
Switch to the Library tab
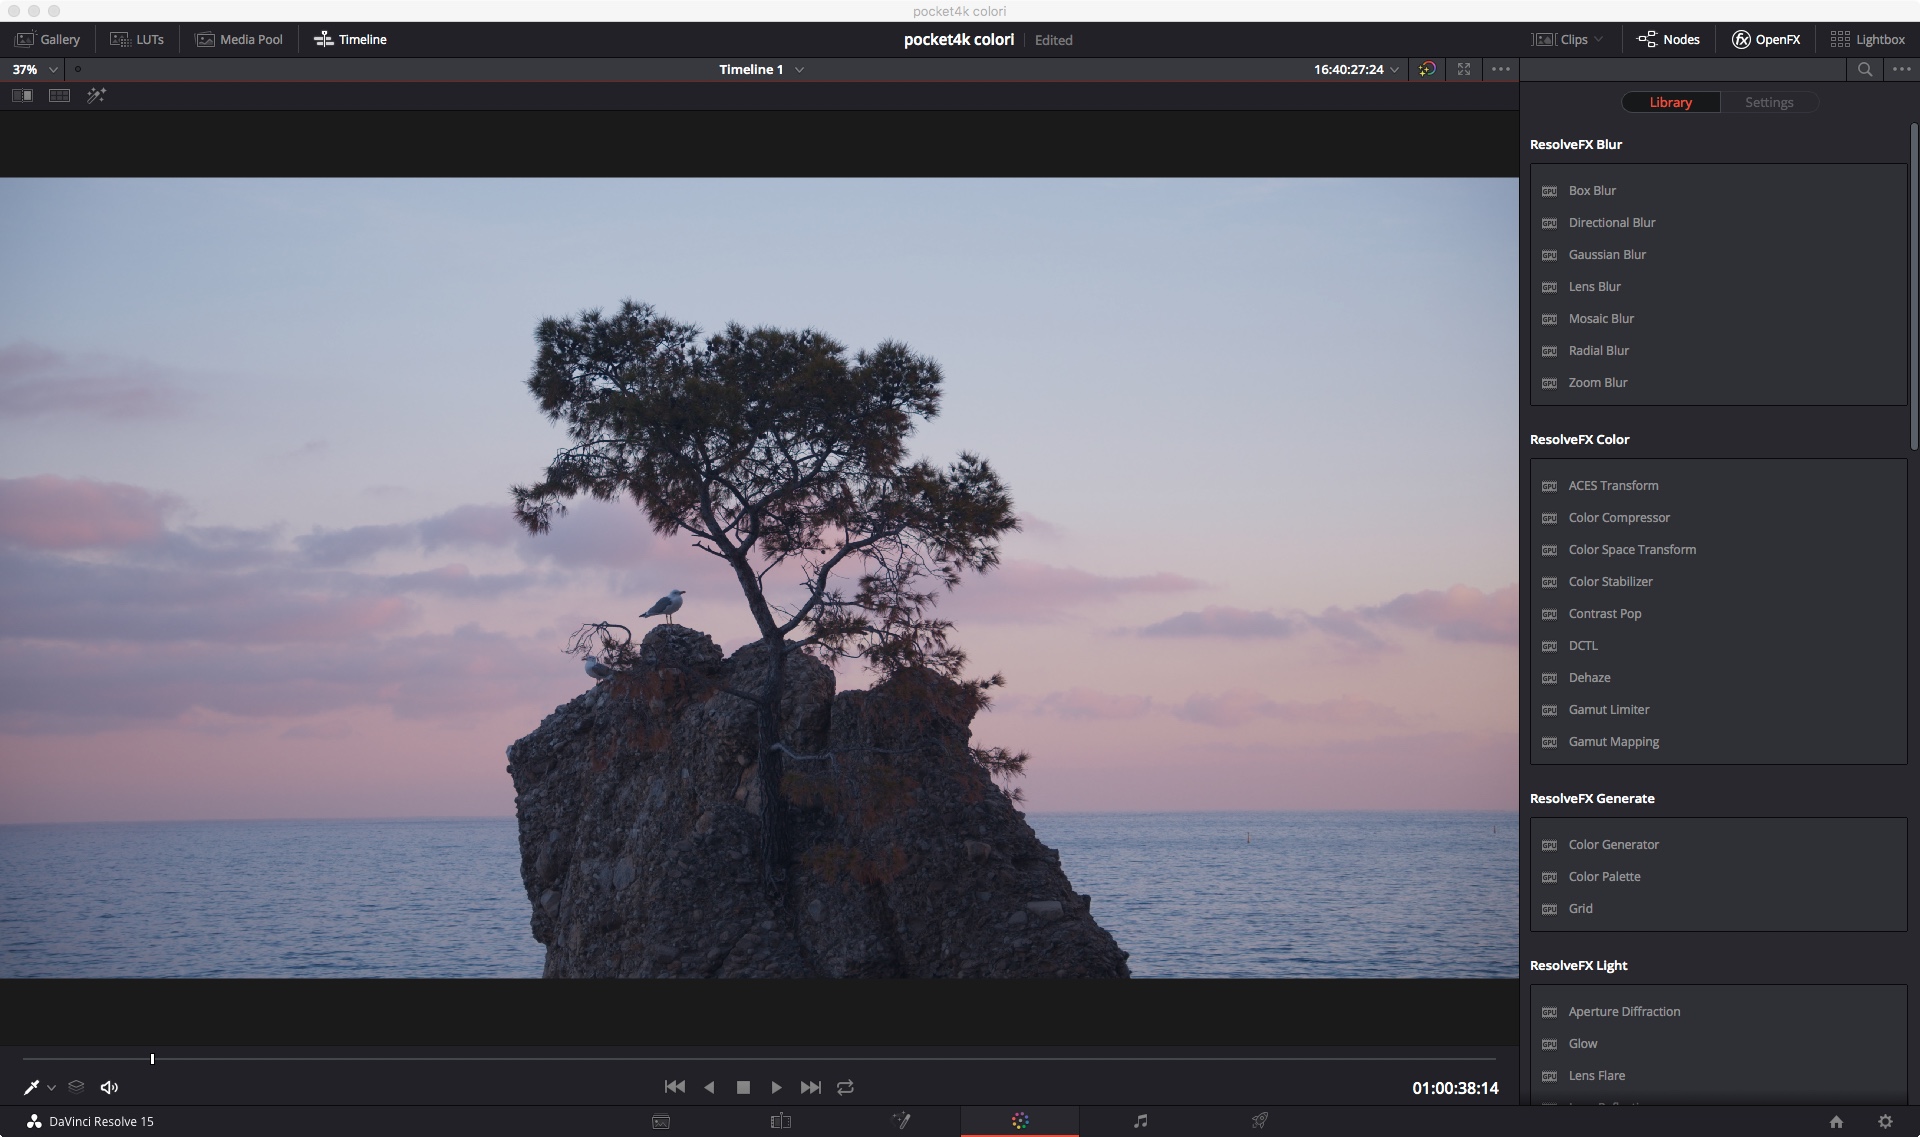pos(1671,102)
